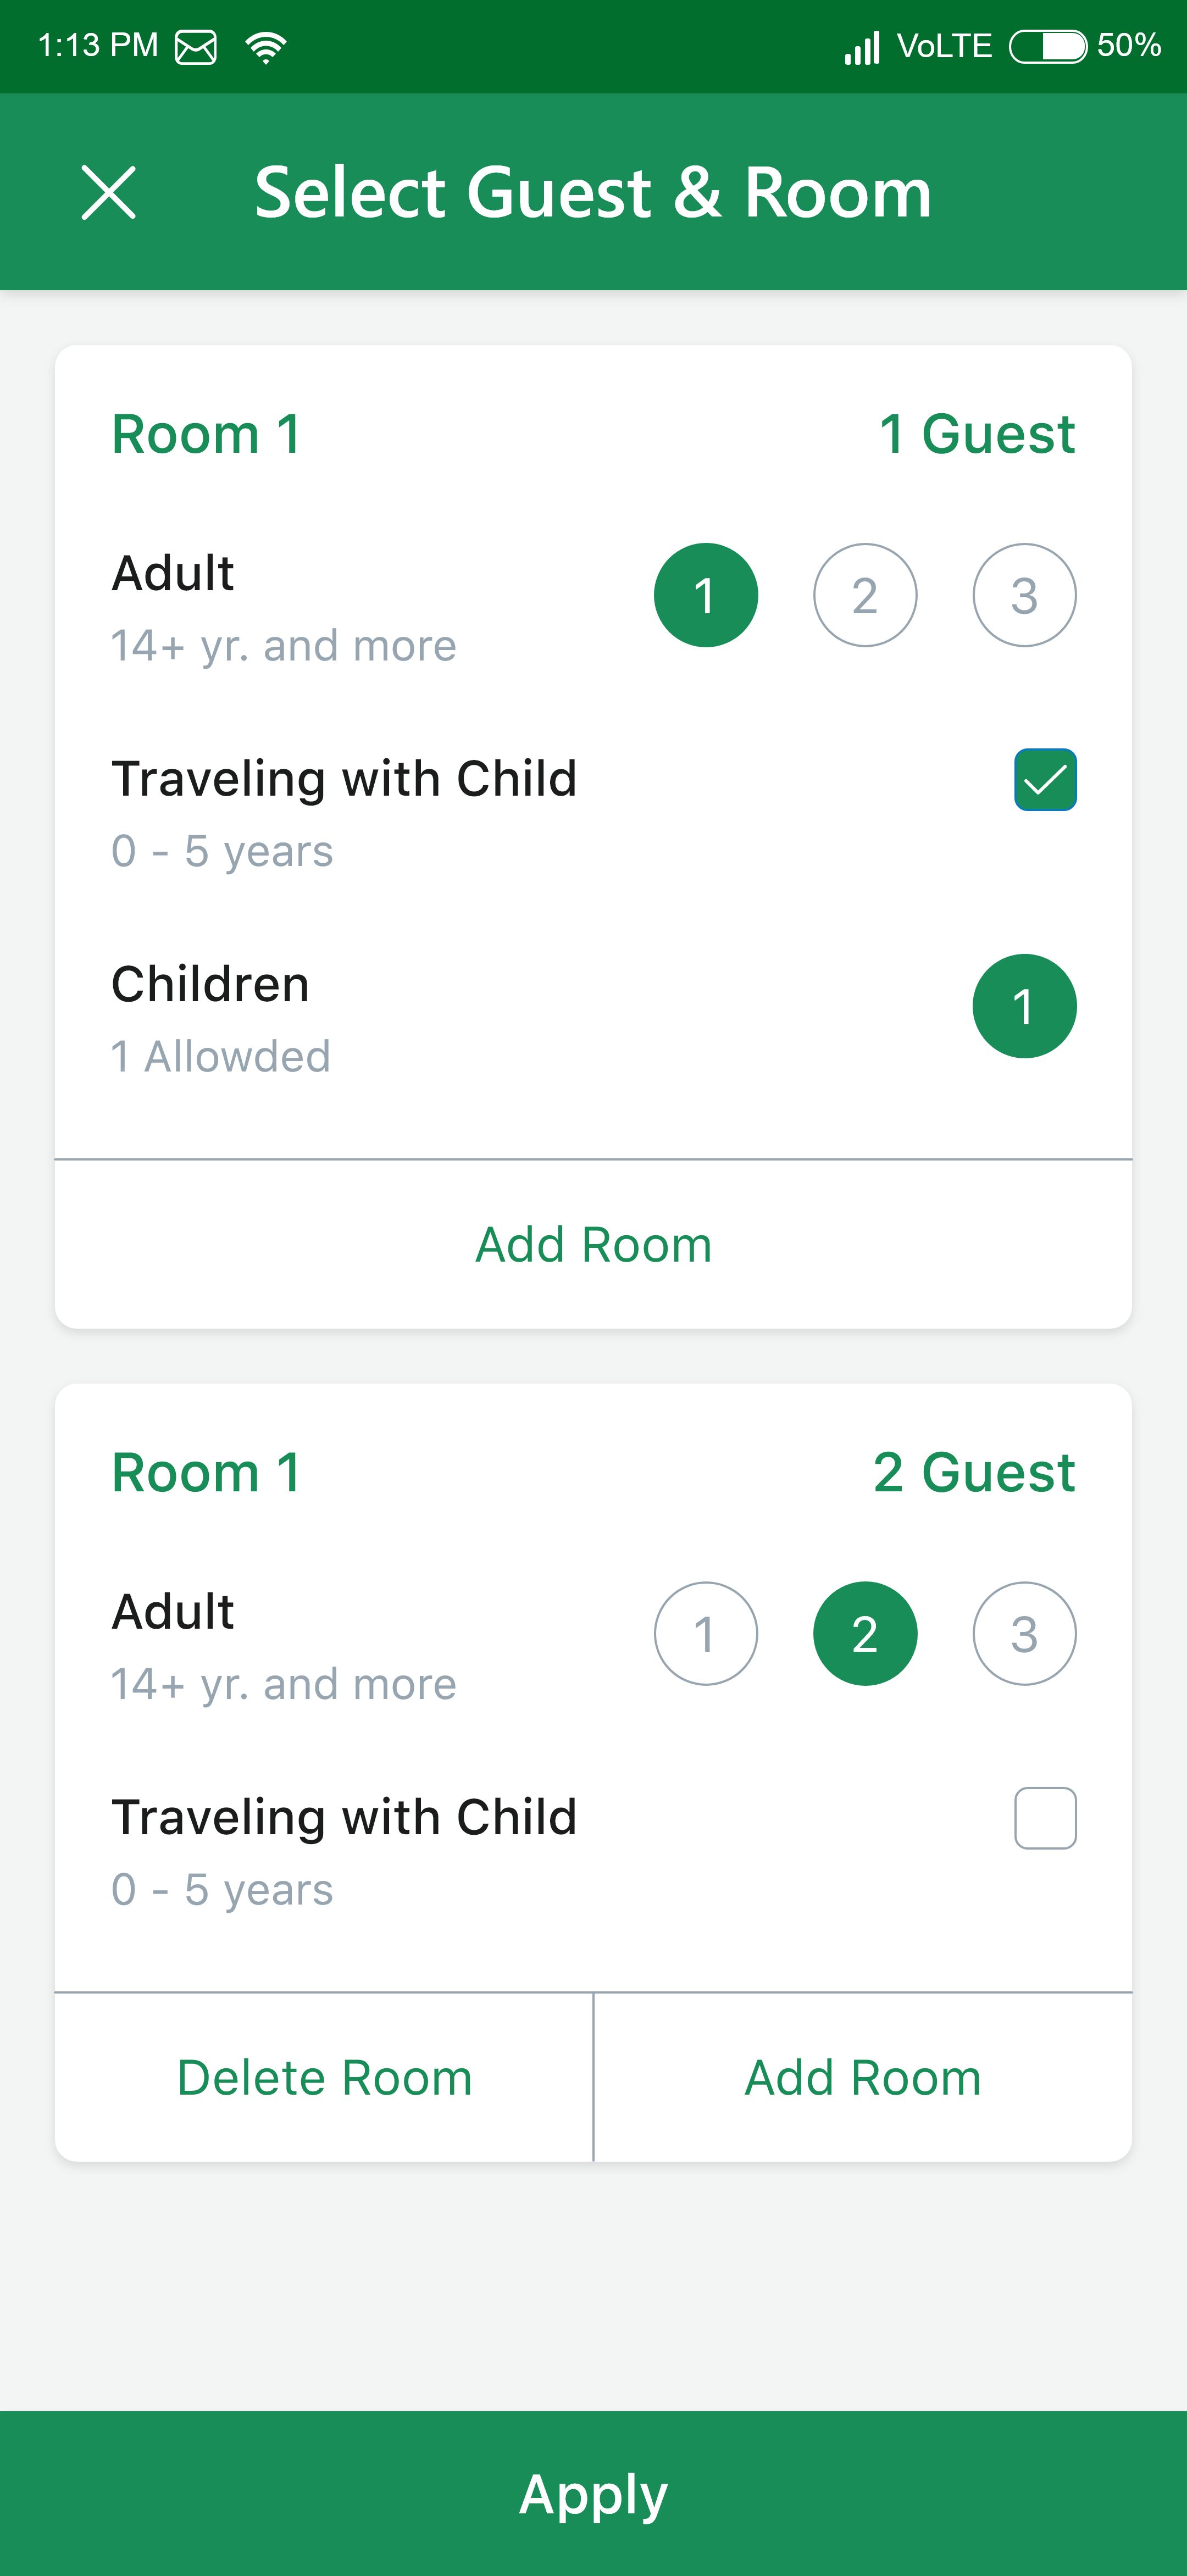
Task: Tap Add Room beside Delete Room
Action: click(x=863, y=2077)
